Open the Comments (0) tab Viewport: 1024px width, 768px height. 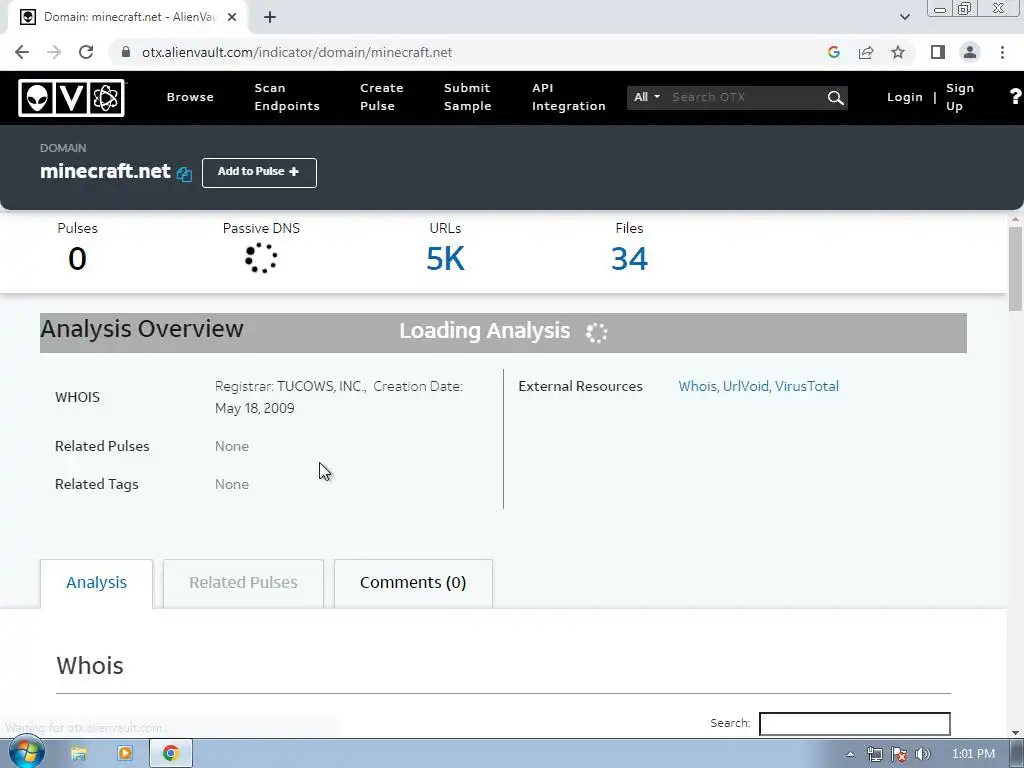413,583
